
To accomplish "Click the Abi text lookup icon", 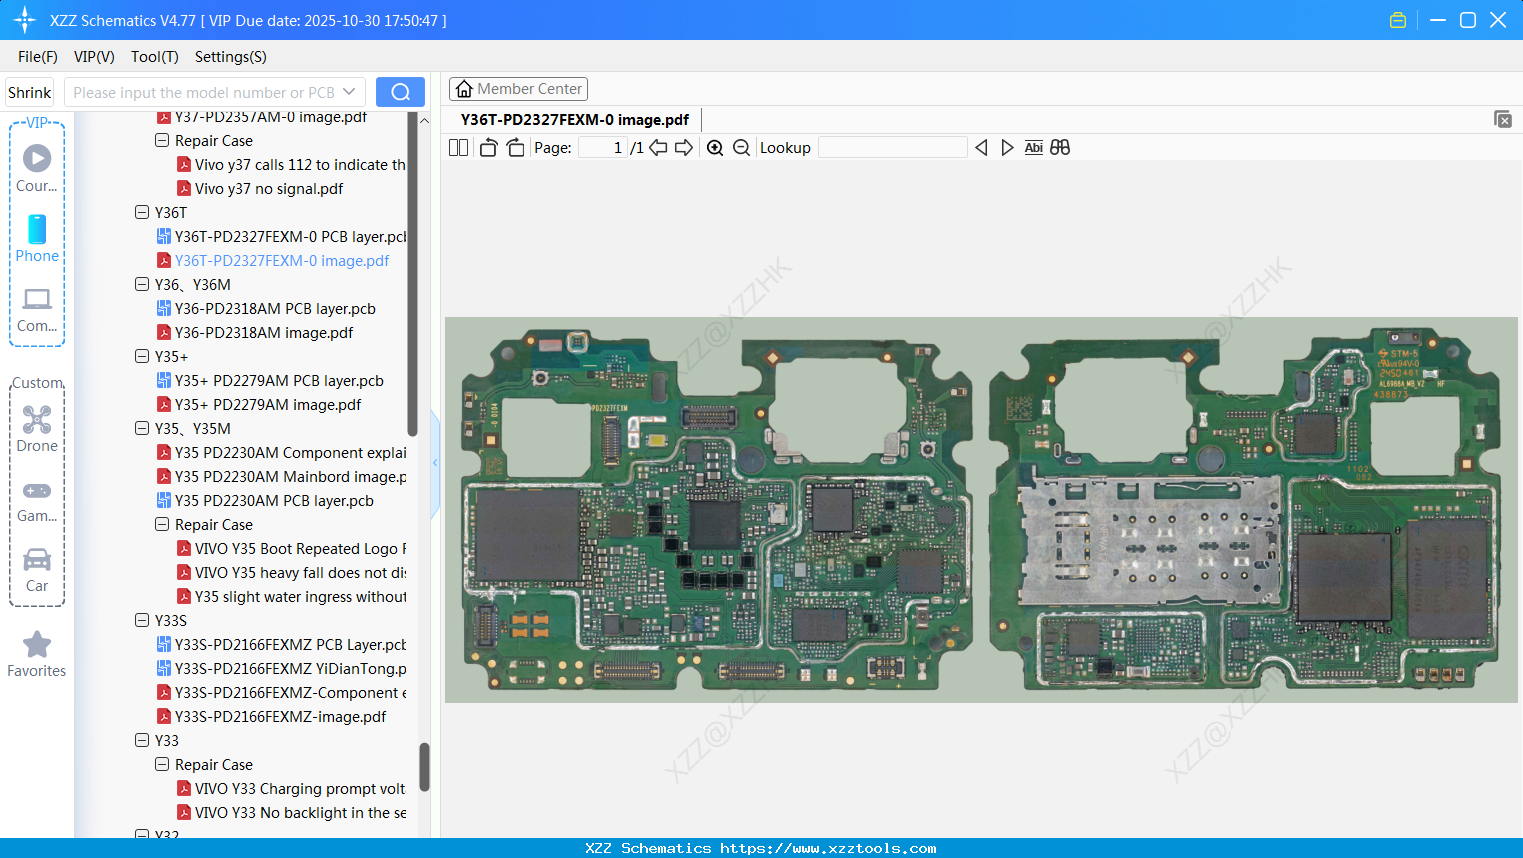I will pos(1033,147).
